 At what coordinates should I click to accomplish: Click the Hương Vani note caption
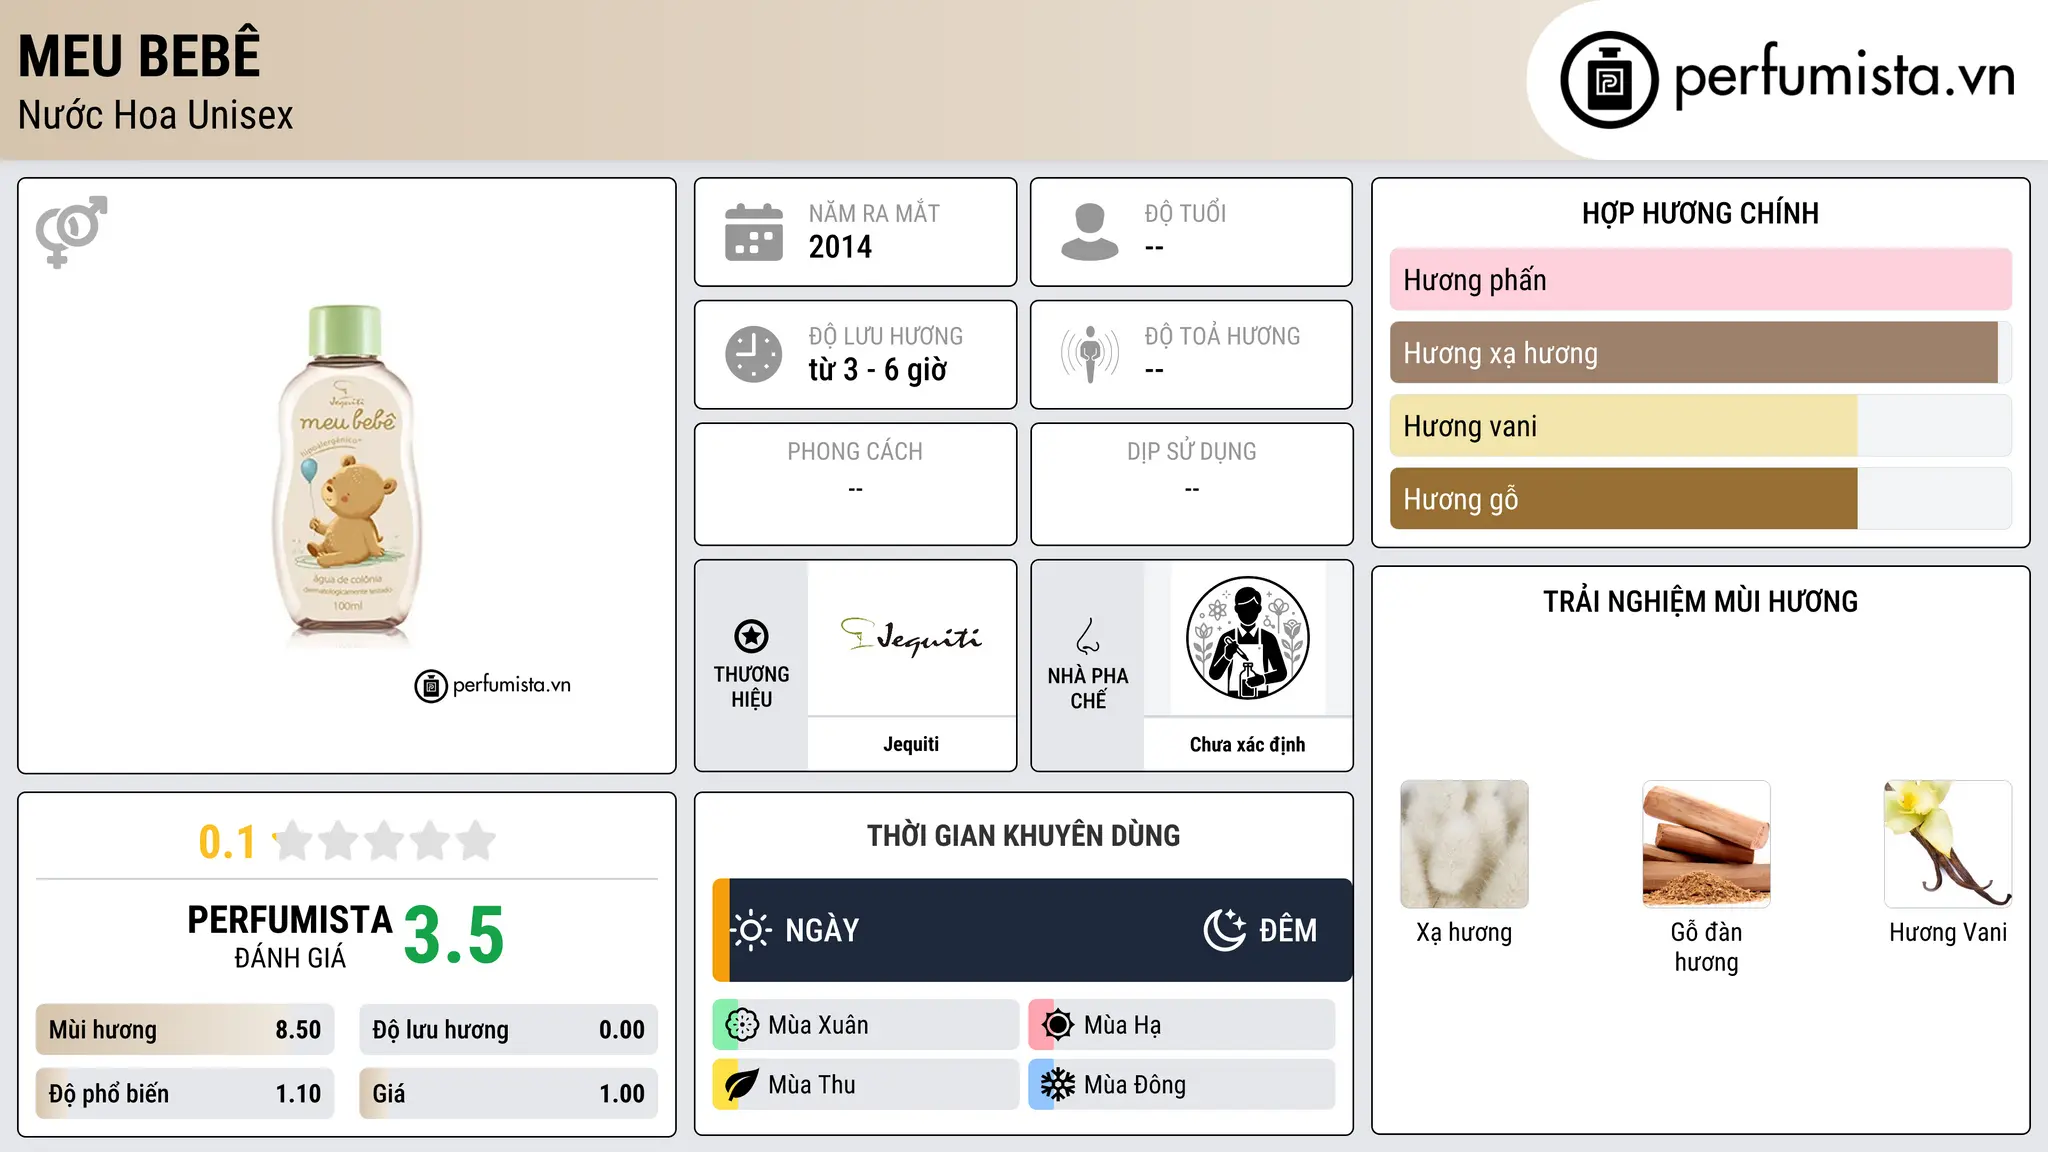[x=1948, y=932]
